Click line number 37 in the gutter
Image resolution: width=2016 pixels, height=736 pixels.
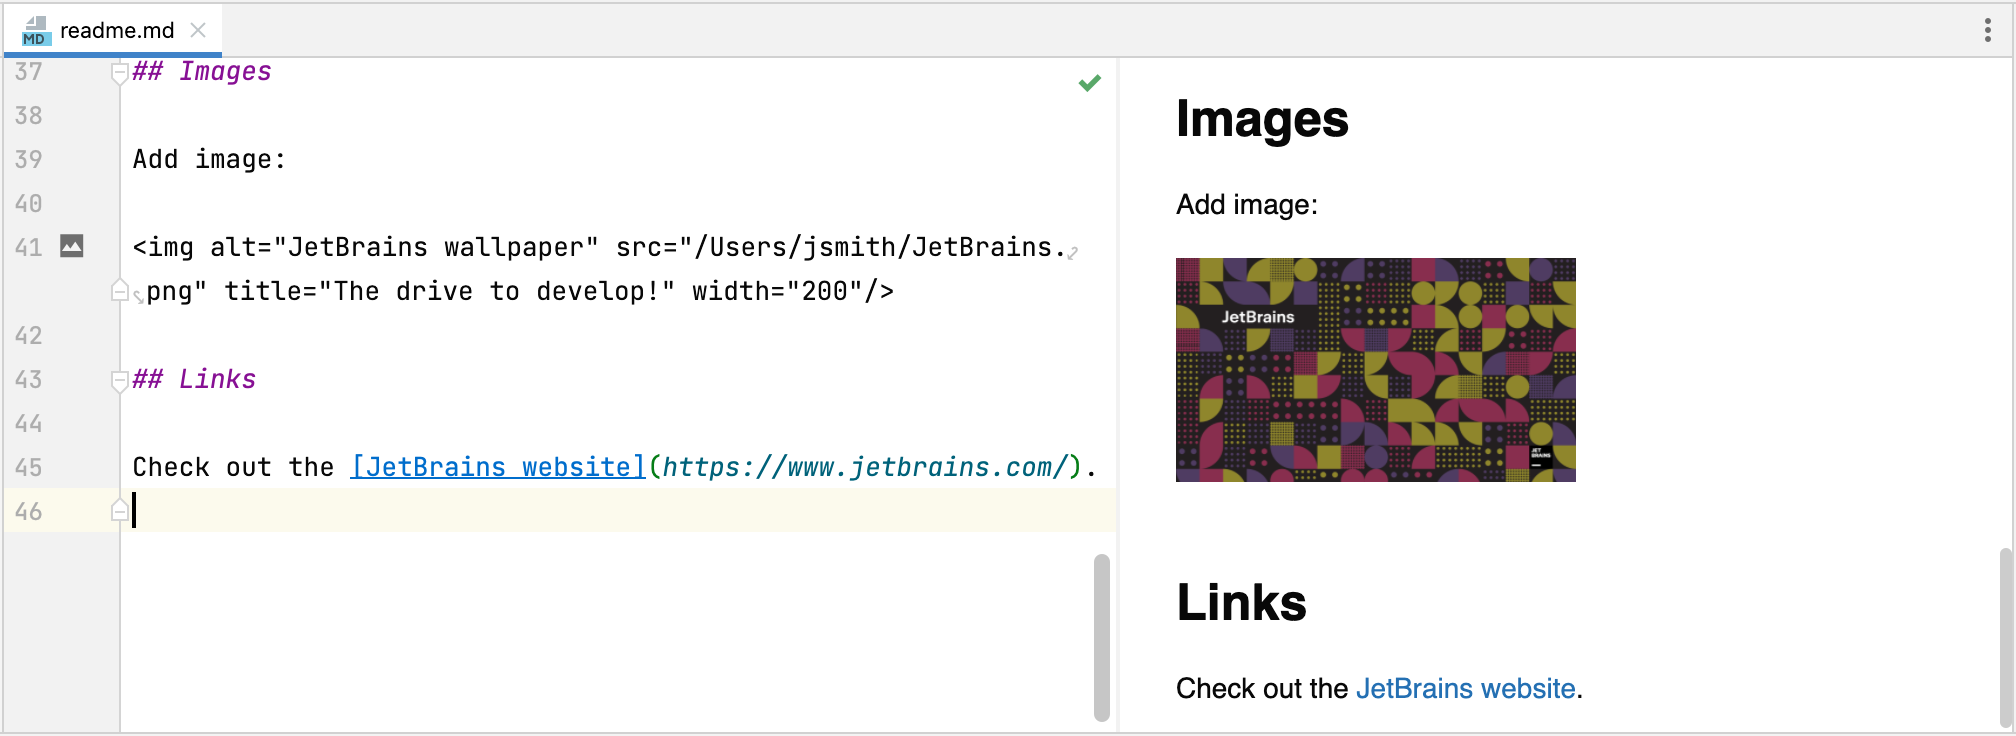28,72
